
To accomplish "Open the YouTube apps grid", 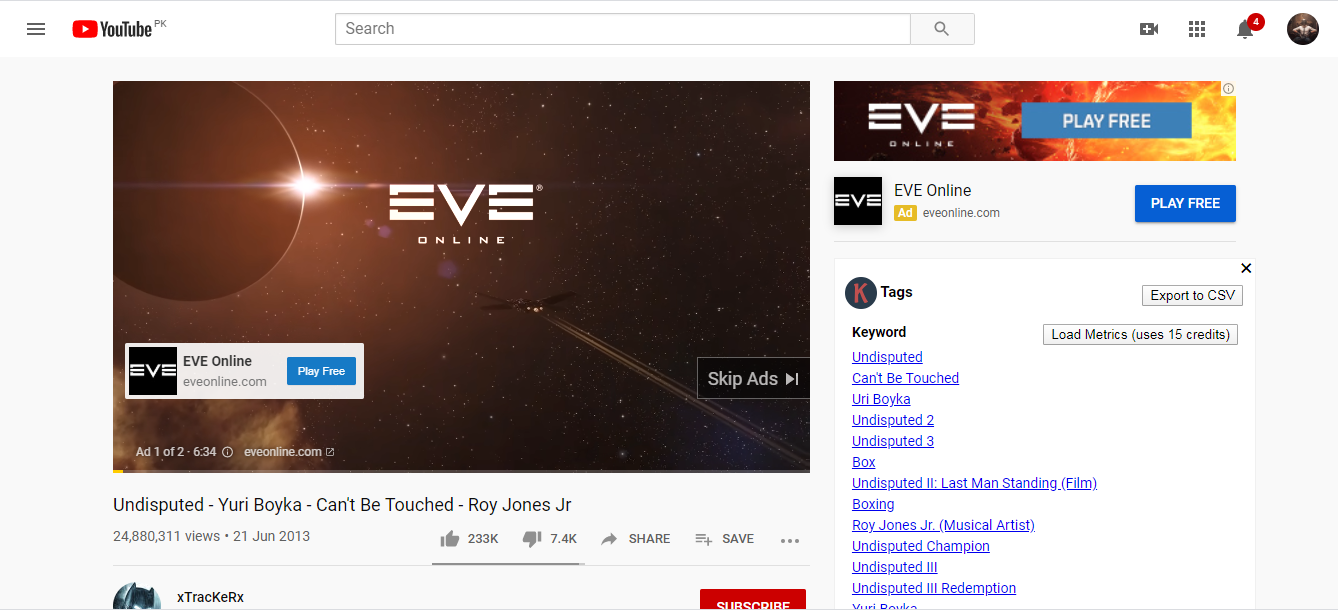I will click(1196, 29).
